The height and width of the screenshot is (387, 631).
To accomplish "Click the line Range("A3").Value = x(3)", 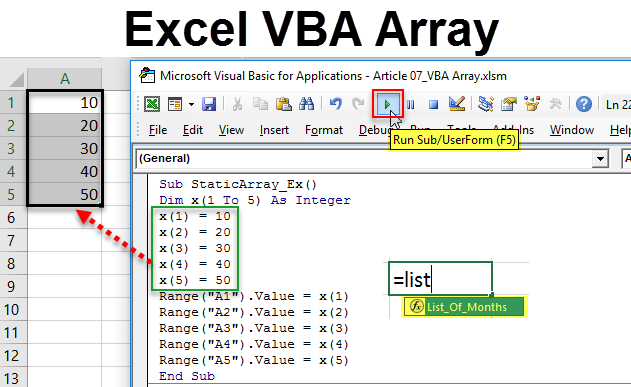I will (254, 328).
